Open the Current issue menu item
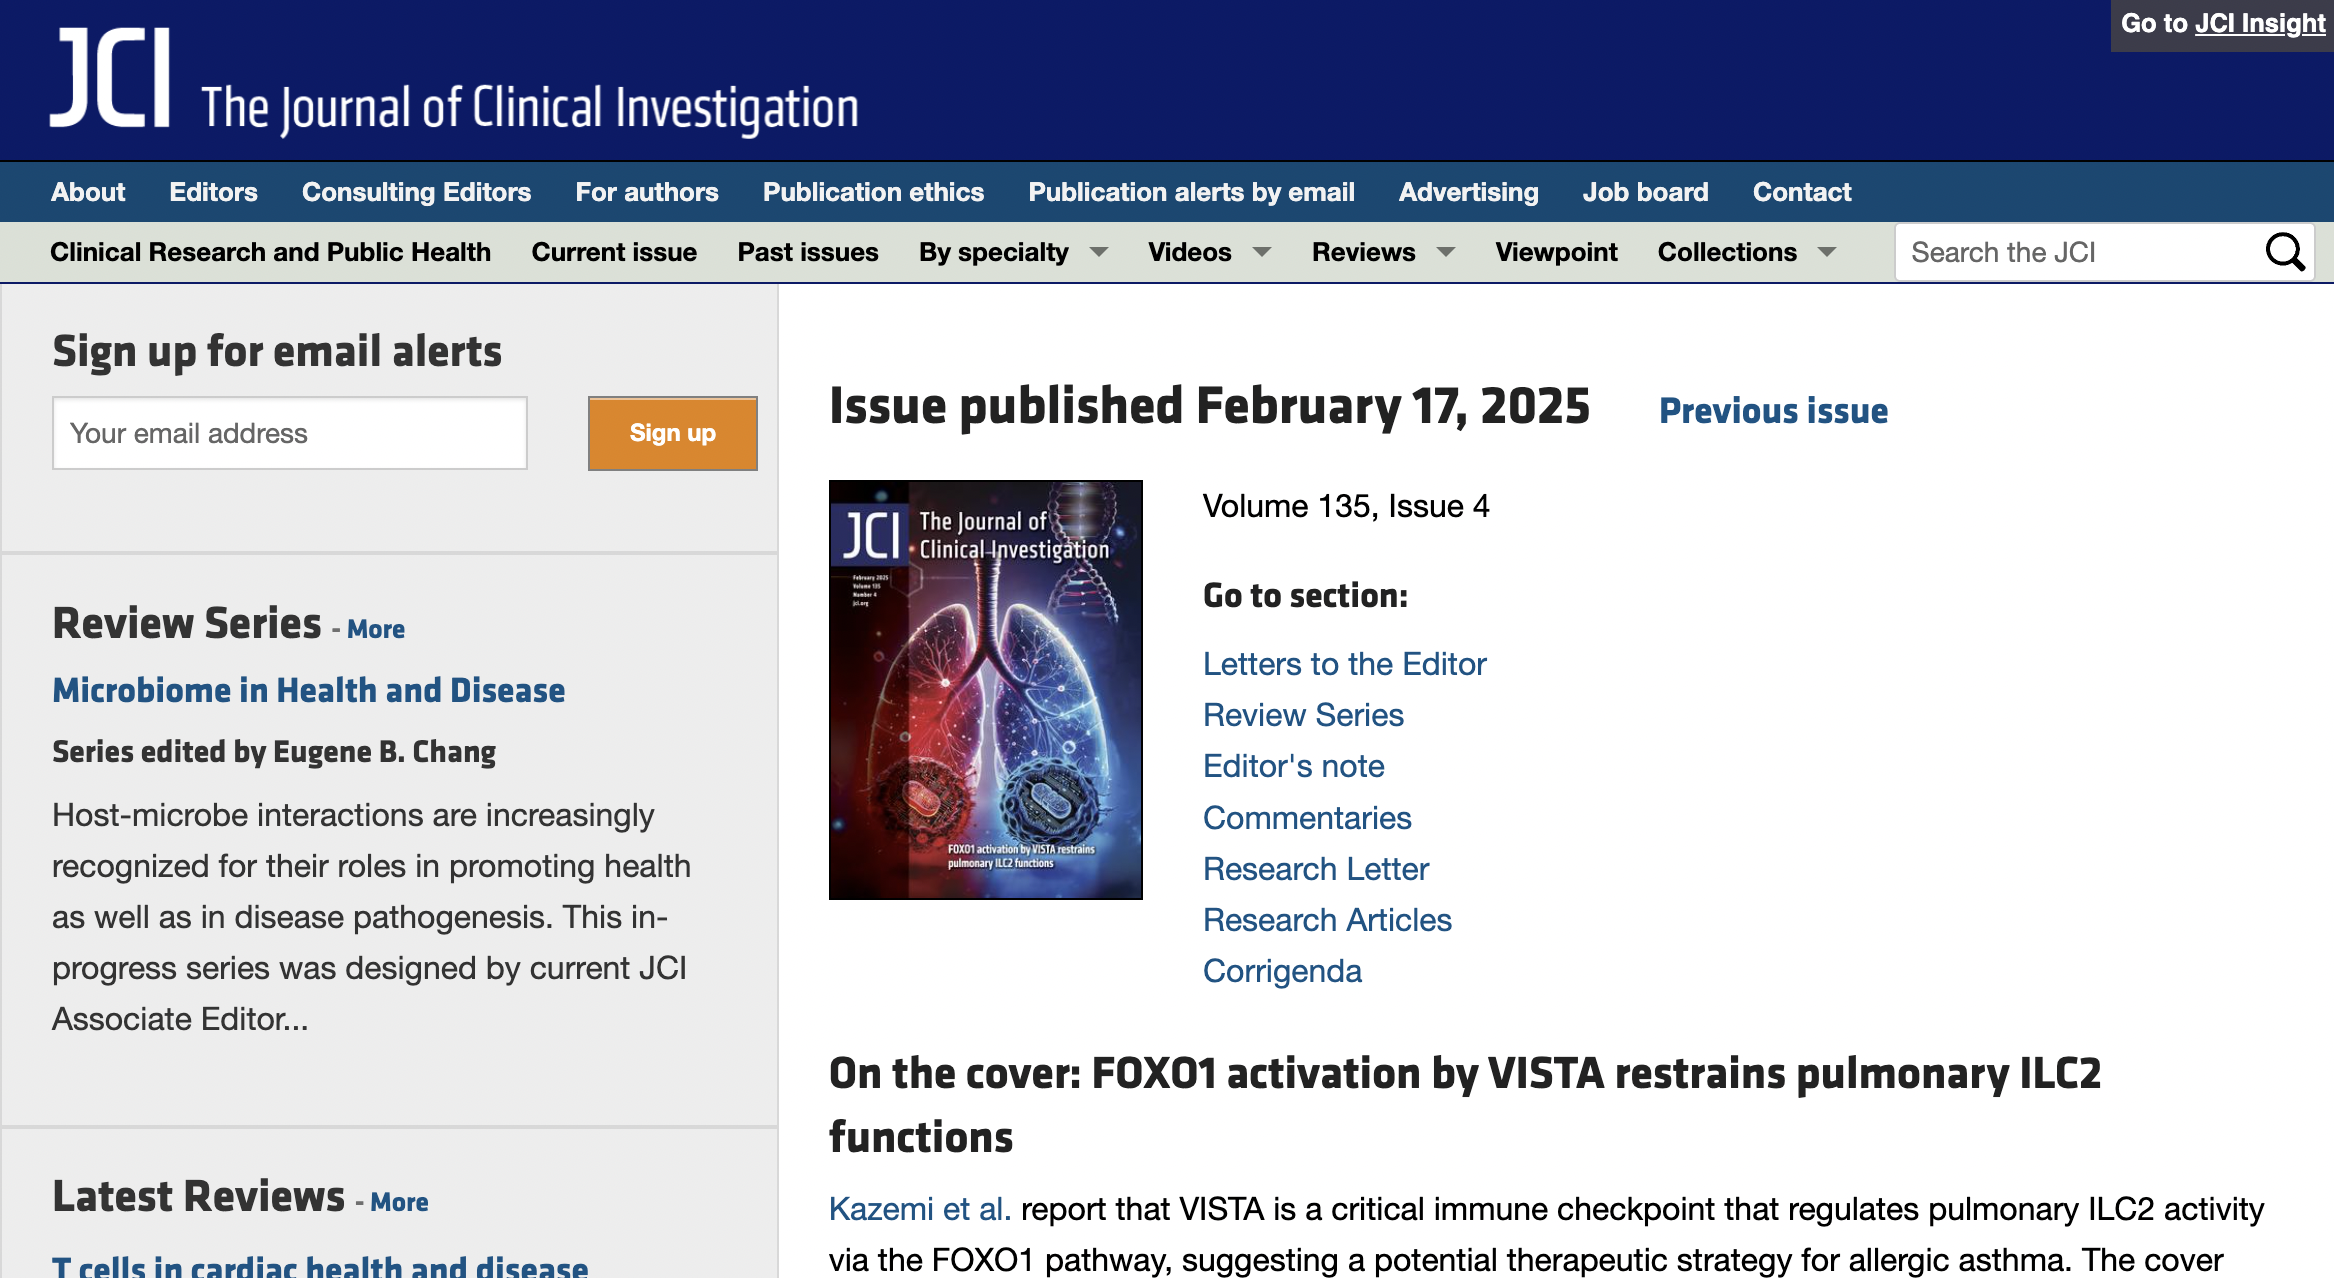Viewport: 2334px width, 1278px height. click(614, 252)
